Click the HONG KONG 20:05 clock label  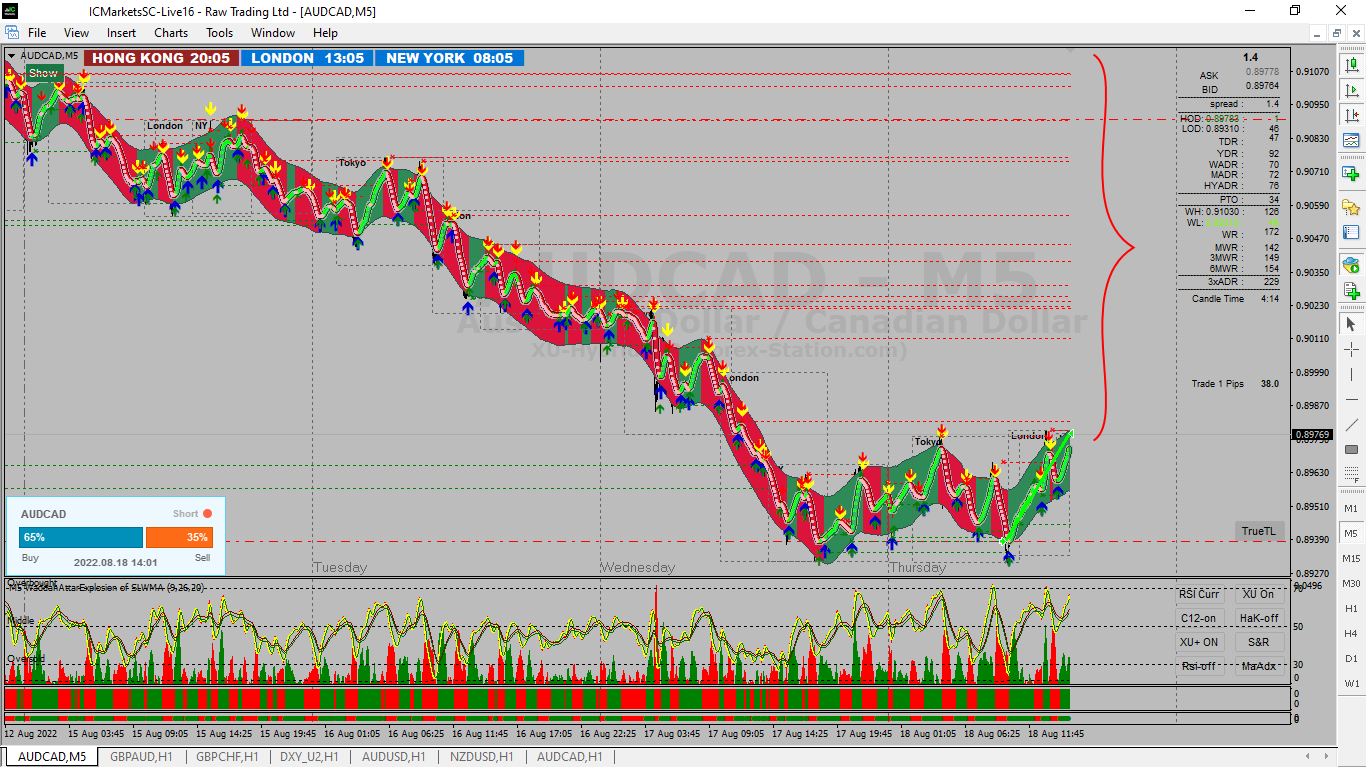pos(160,58)
